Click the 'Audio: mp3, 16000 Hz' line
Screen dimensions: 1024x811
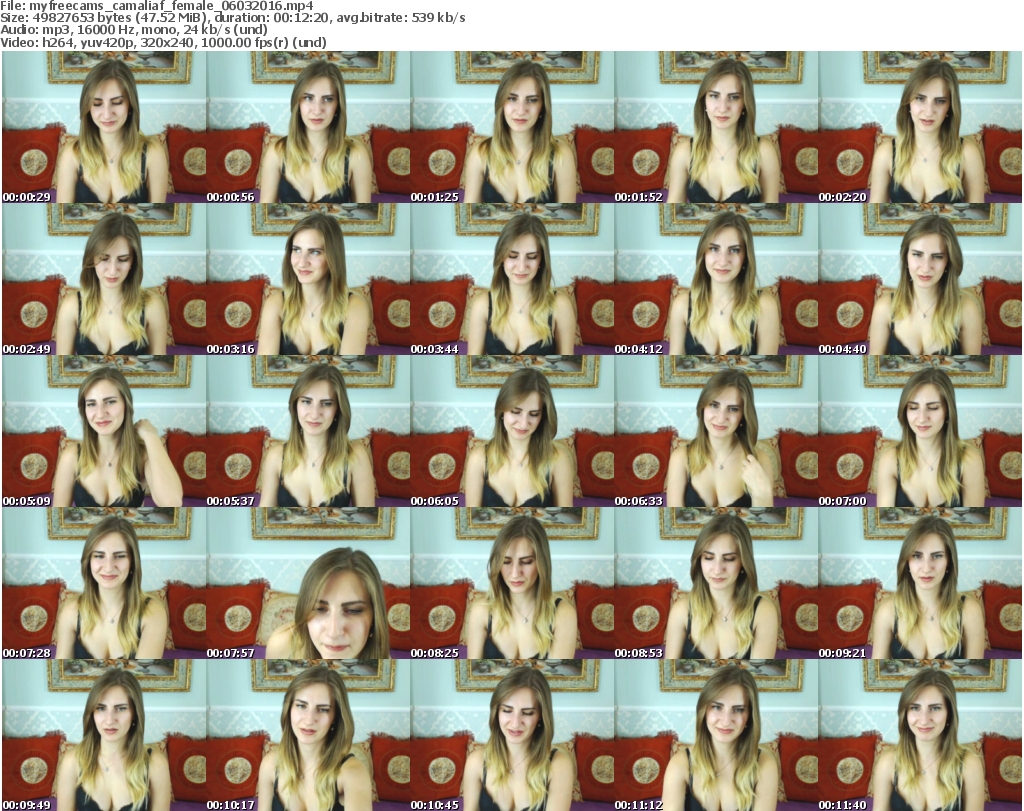(134, 30)
